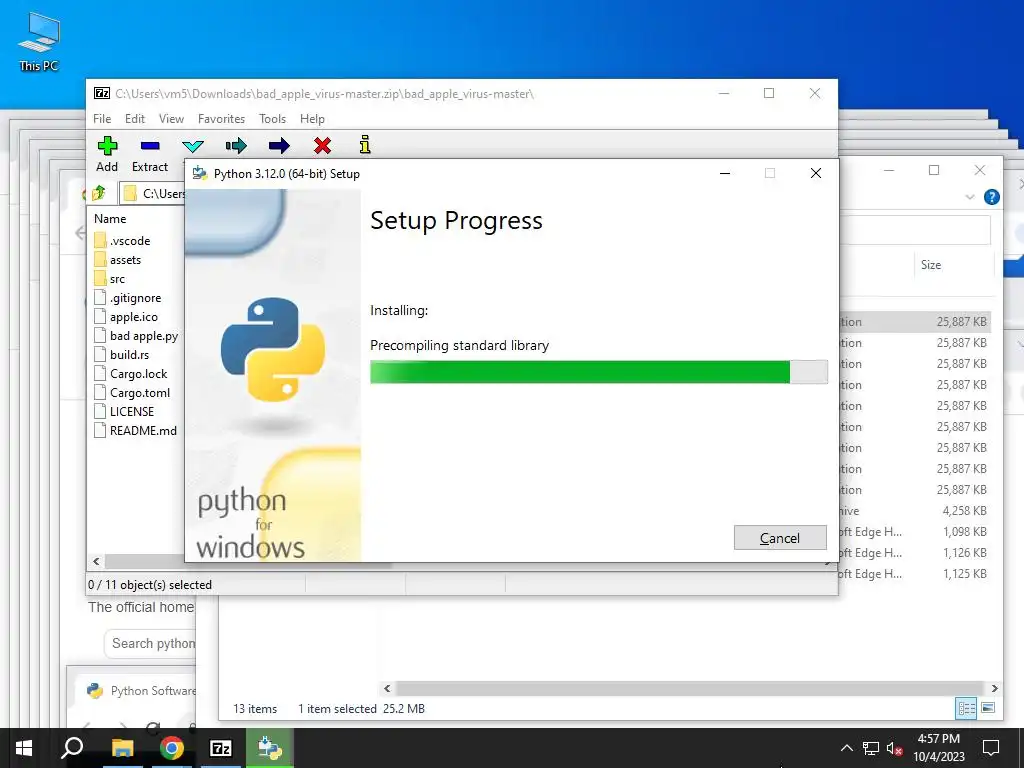The height and width of the screenshot is (768, 1024).
Task: Click the Explorer horizontal scrollbar right arrow
Action: point(994,688)
